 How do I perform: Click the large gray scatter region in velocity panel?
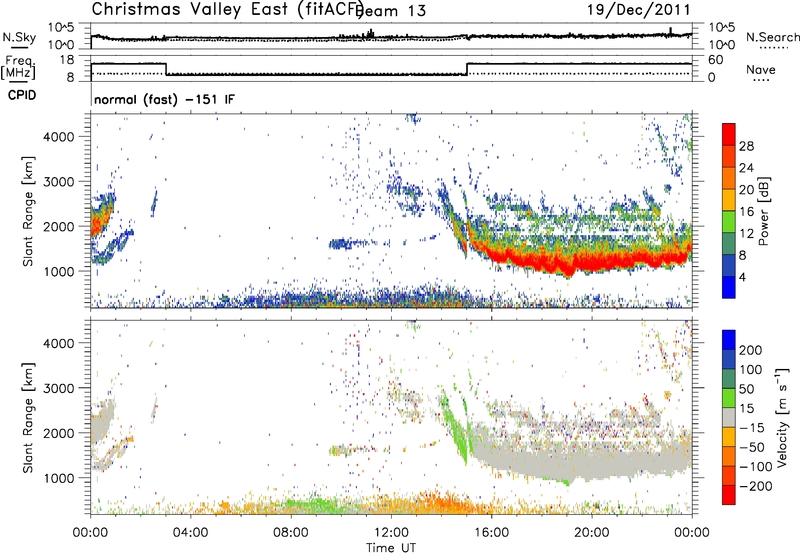(582, 462)
